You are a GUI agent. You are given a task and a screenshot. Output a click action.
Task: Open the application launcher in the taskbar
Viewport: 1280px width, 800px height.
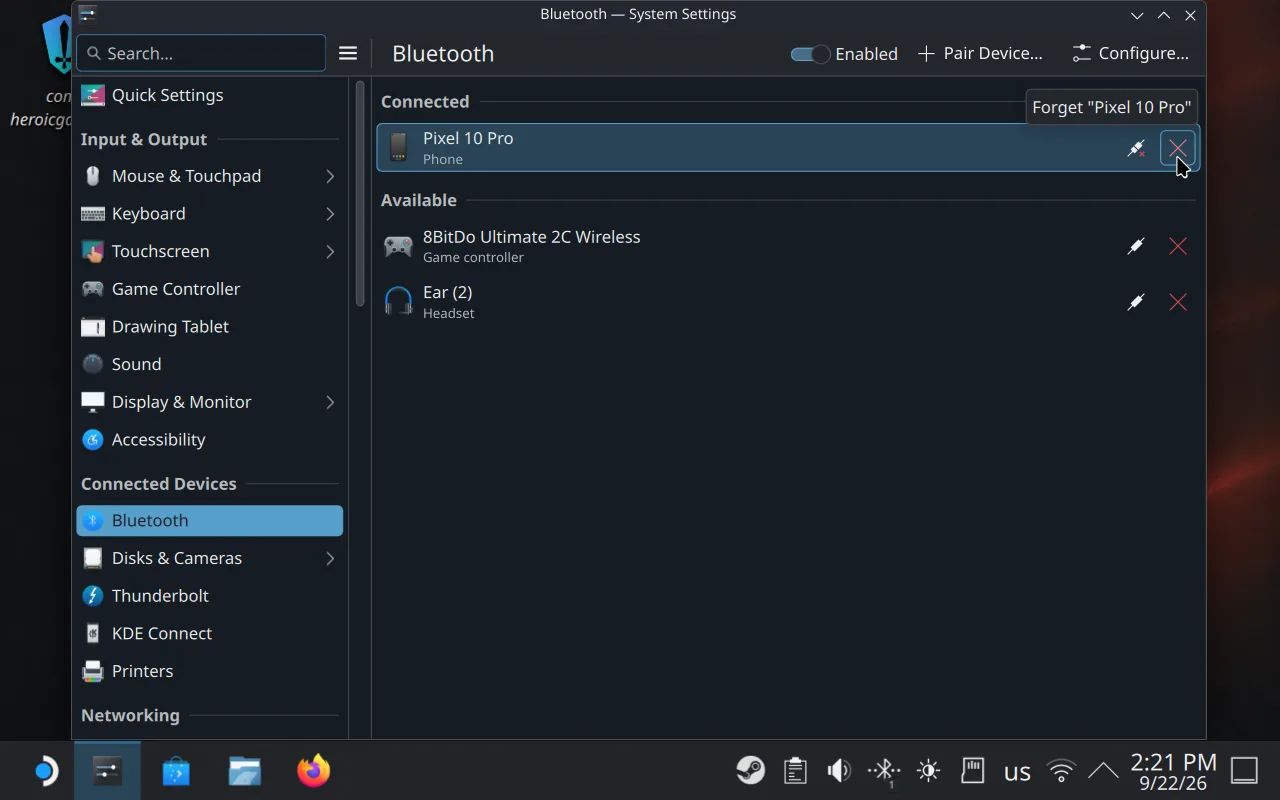46,771
